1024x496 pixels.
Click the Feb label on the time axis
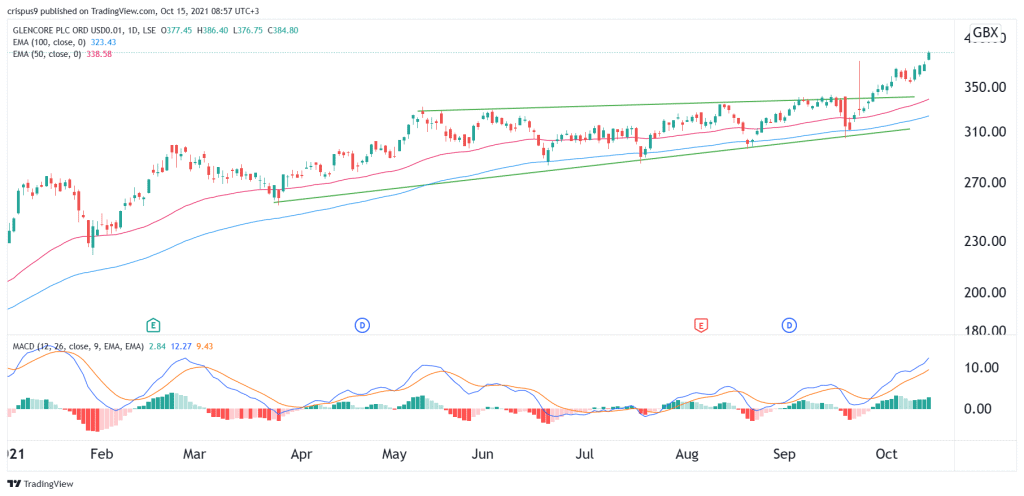coord(103,454)
